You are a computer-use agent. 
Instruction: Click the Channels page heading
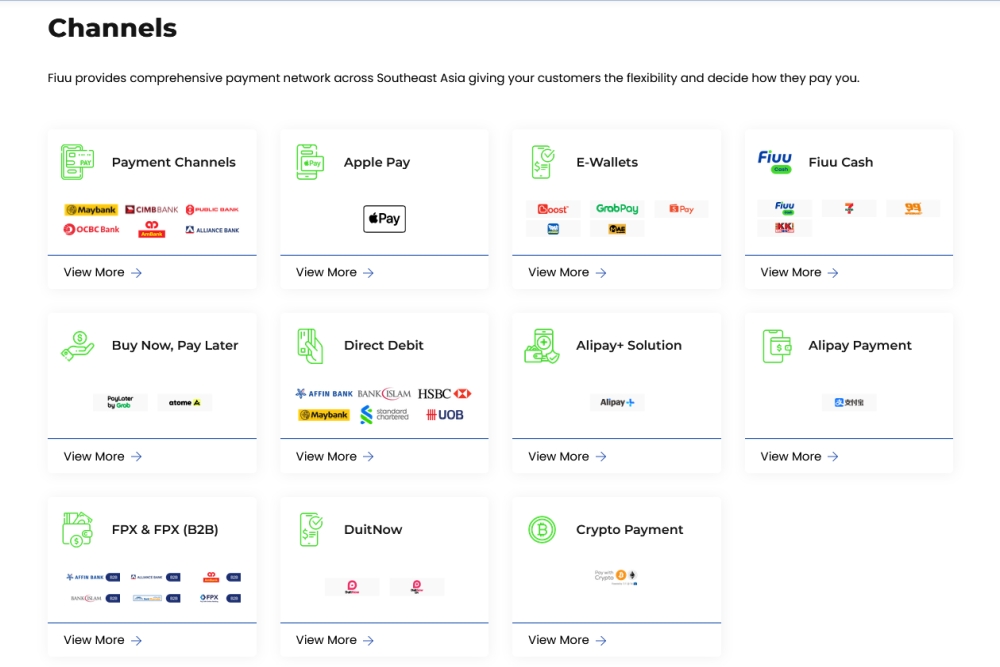[x=112, y=28]
